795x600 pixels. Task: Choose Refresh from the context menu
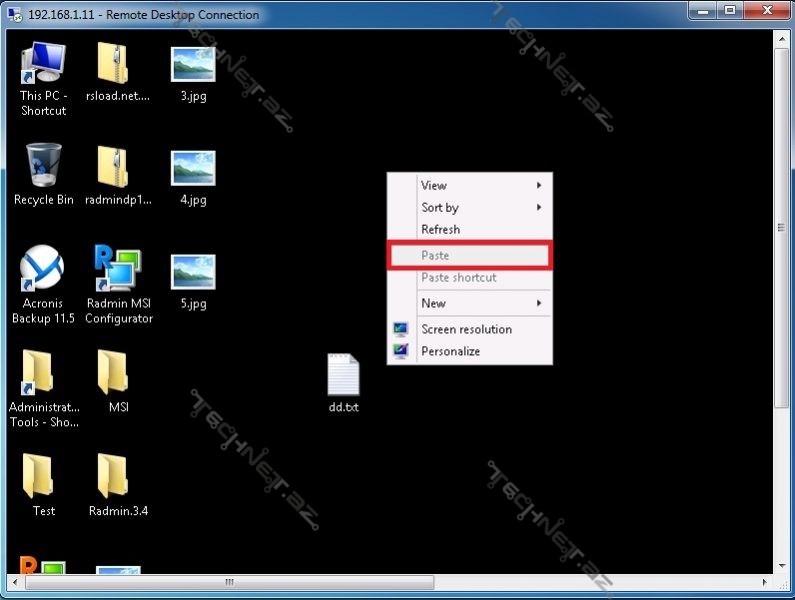point(441,229)
